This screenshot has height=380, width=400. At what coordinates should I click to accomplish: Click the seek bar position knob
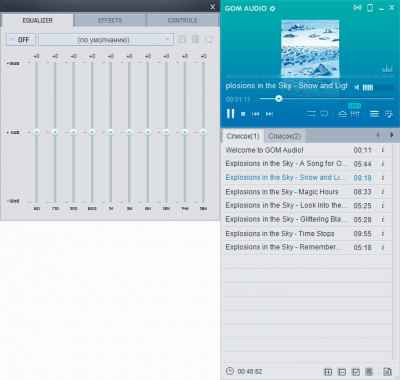coord(279,99)
